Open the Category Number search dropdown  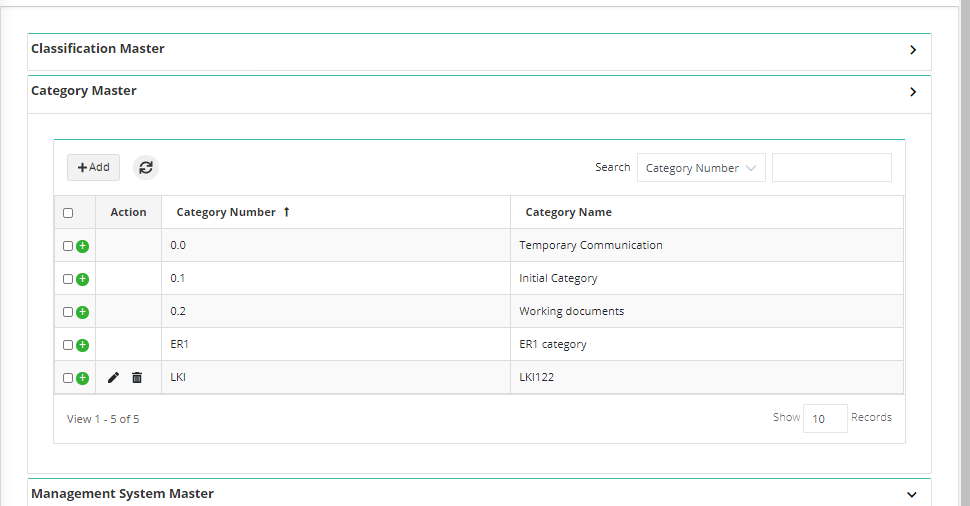[x=701, y=168]
